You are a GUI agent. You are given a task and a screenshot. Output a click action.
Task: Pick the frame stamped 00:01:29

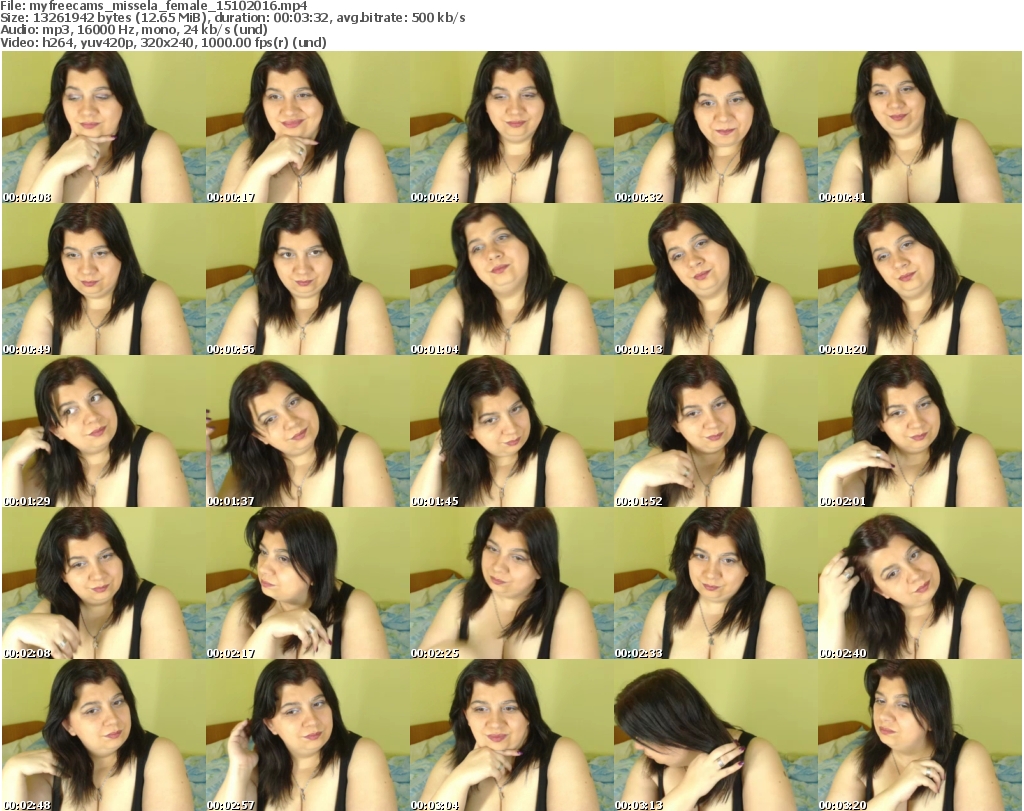[104, 431]
